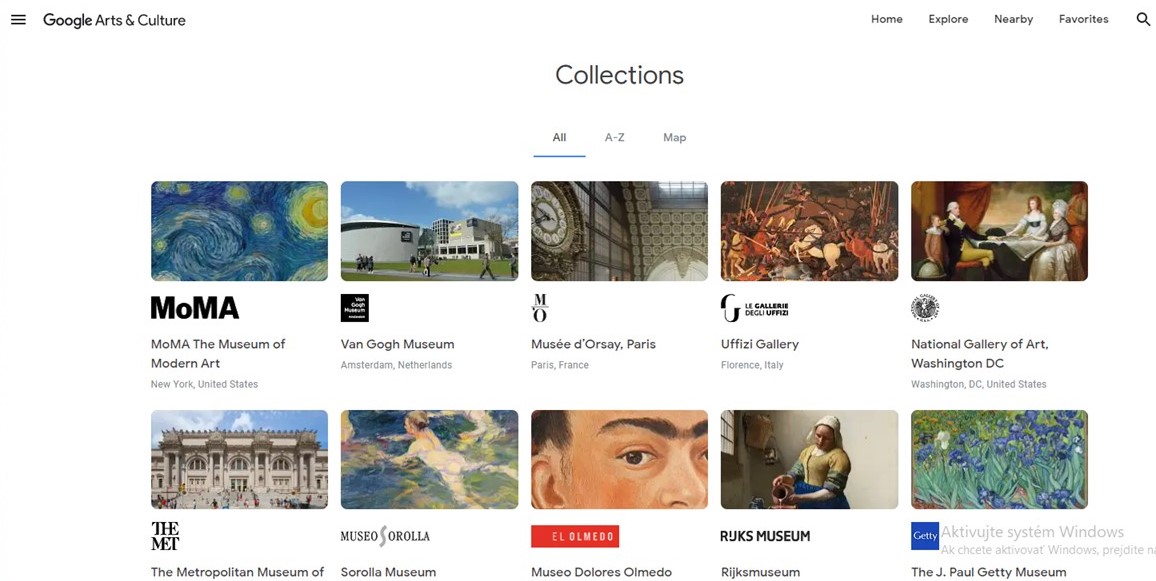Click the 'Amsterdam, Netherlands' location text
Viewport: 1156px width, 581px height.
pyautogui.click(x=397, y=365)
